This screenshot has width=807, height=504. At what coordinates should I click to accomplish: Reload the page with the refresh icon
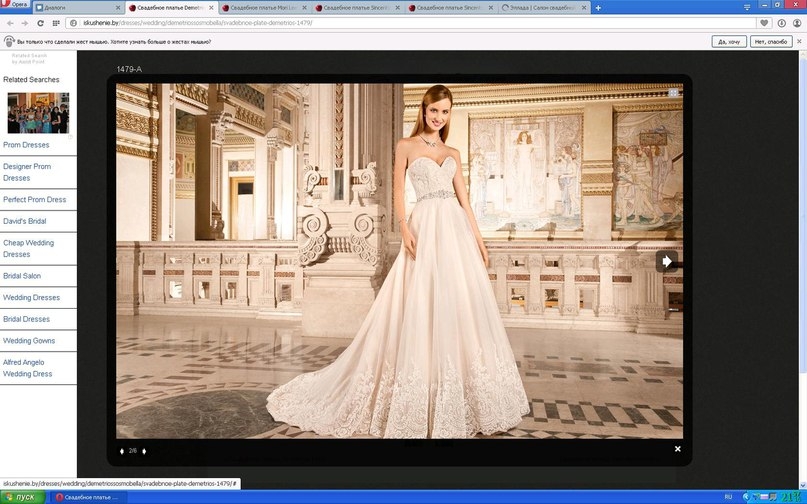point(42,22)
